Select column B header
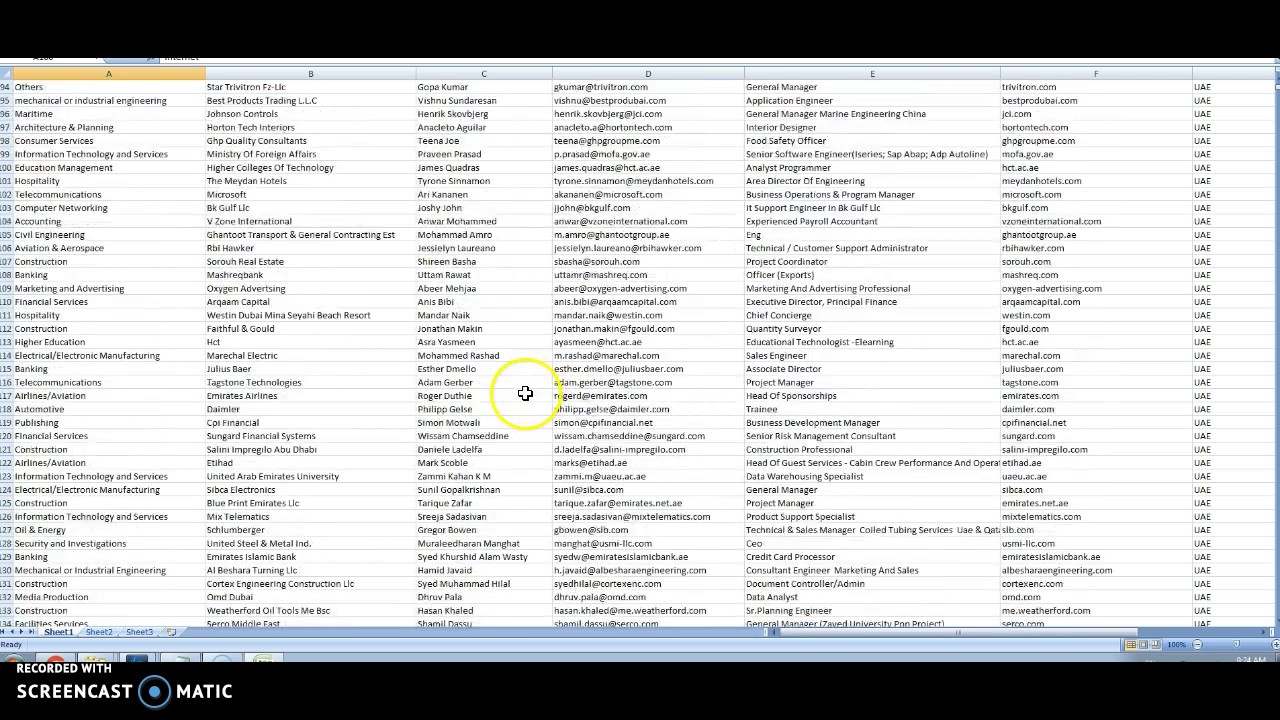This screenshot has height=720, width=1280. 310,74
